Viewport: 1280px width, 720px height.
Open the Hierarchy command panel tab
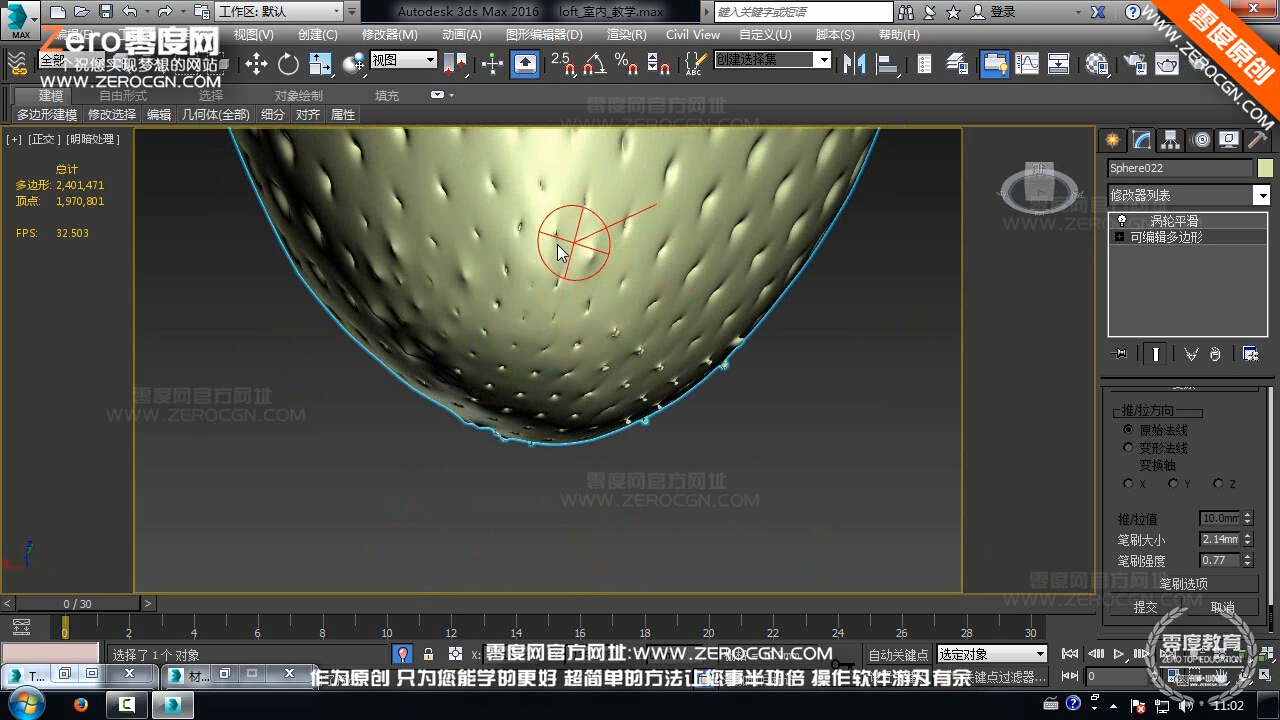tap(1170, 140)
